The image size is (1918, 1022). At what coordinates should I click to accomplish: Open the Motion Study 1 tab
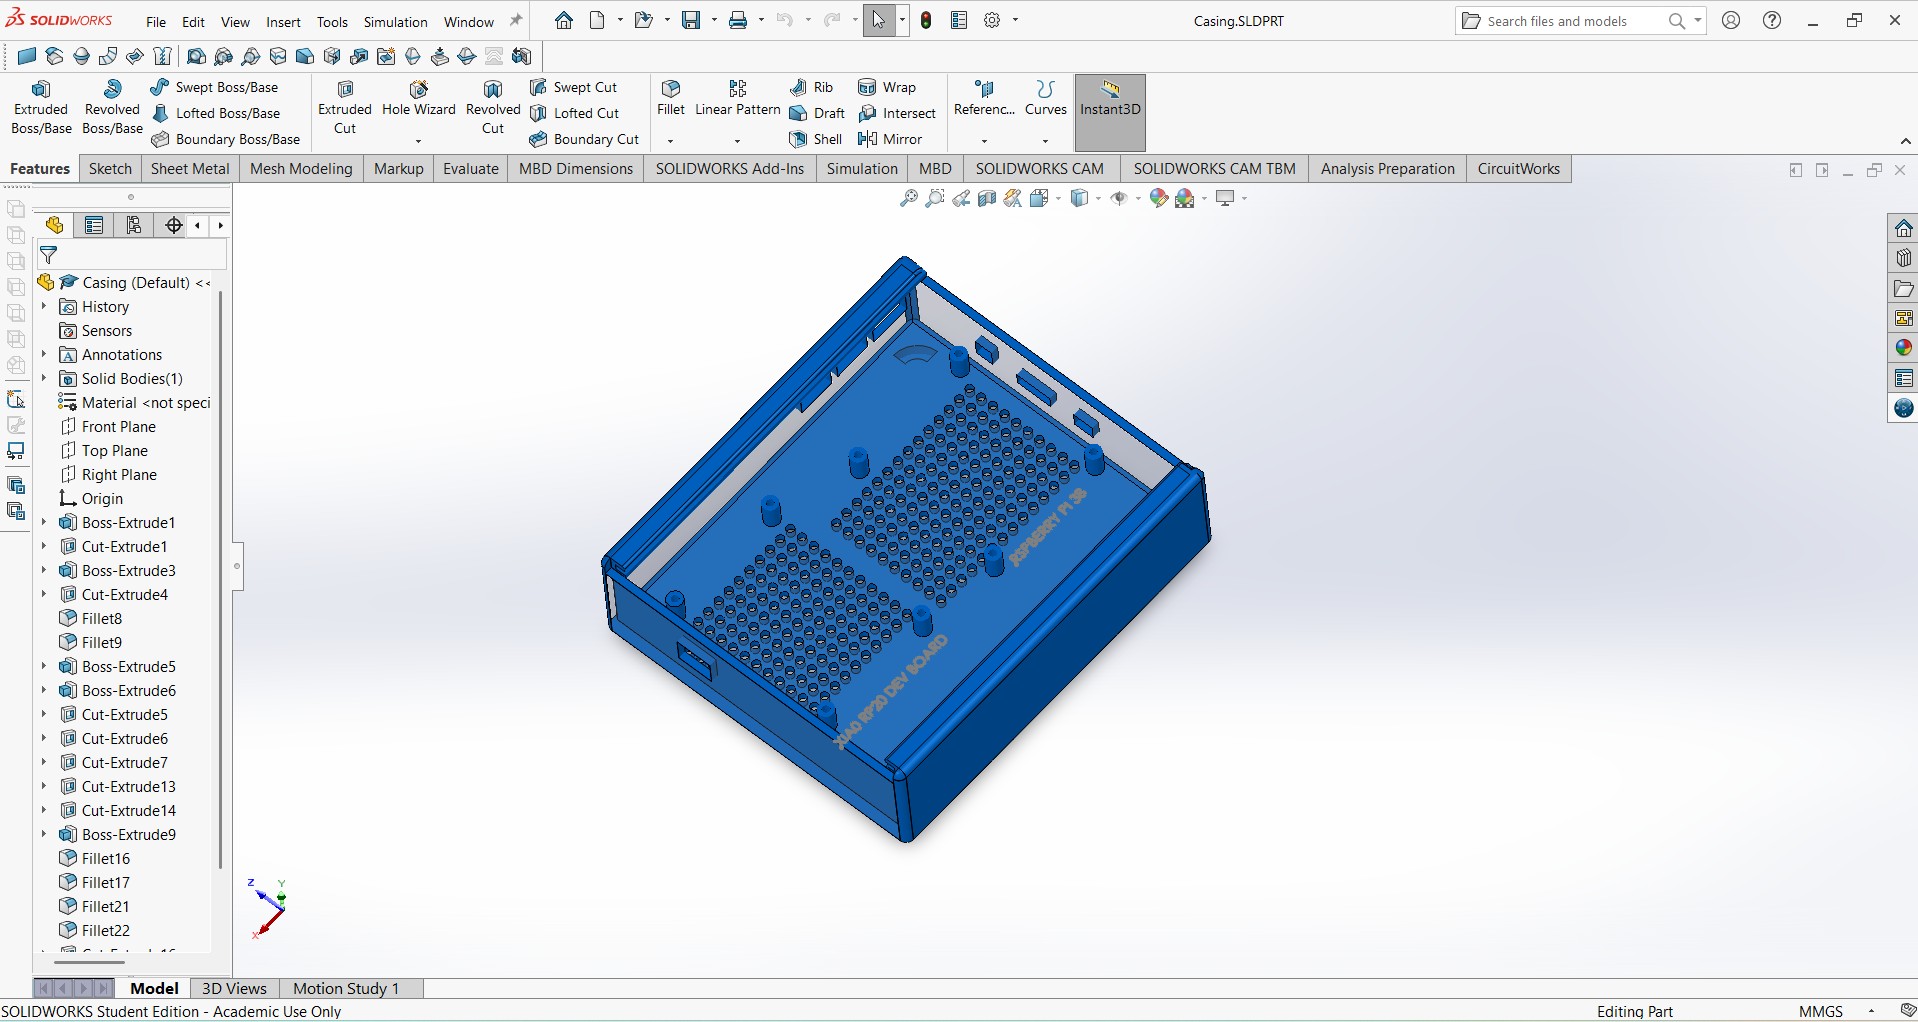click(346, 988)
